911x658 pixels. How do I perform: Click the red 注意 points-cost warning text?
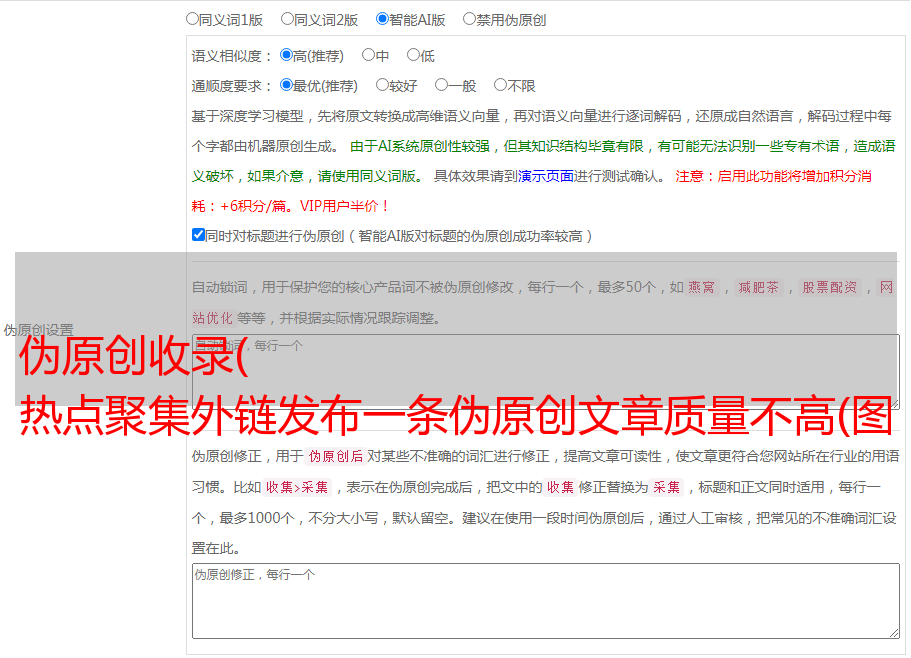click(x=531, y=191)
